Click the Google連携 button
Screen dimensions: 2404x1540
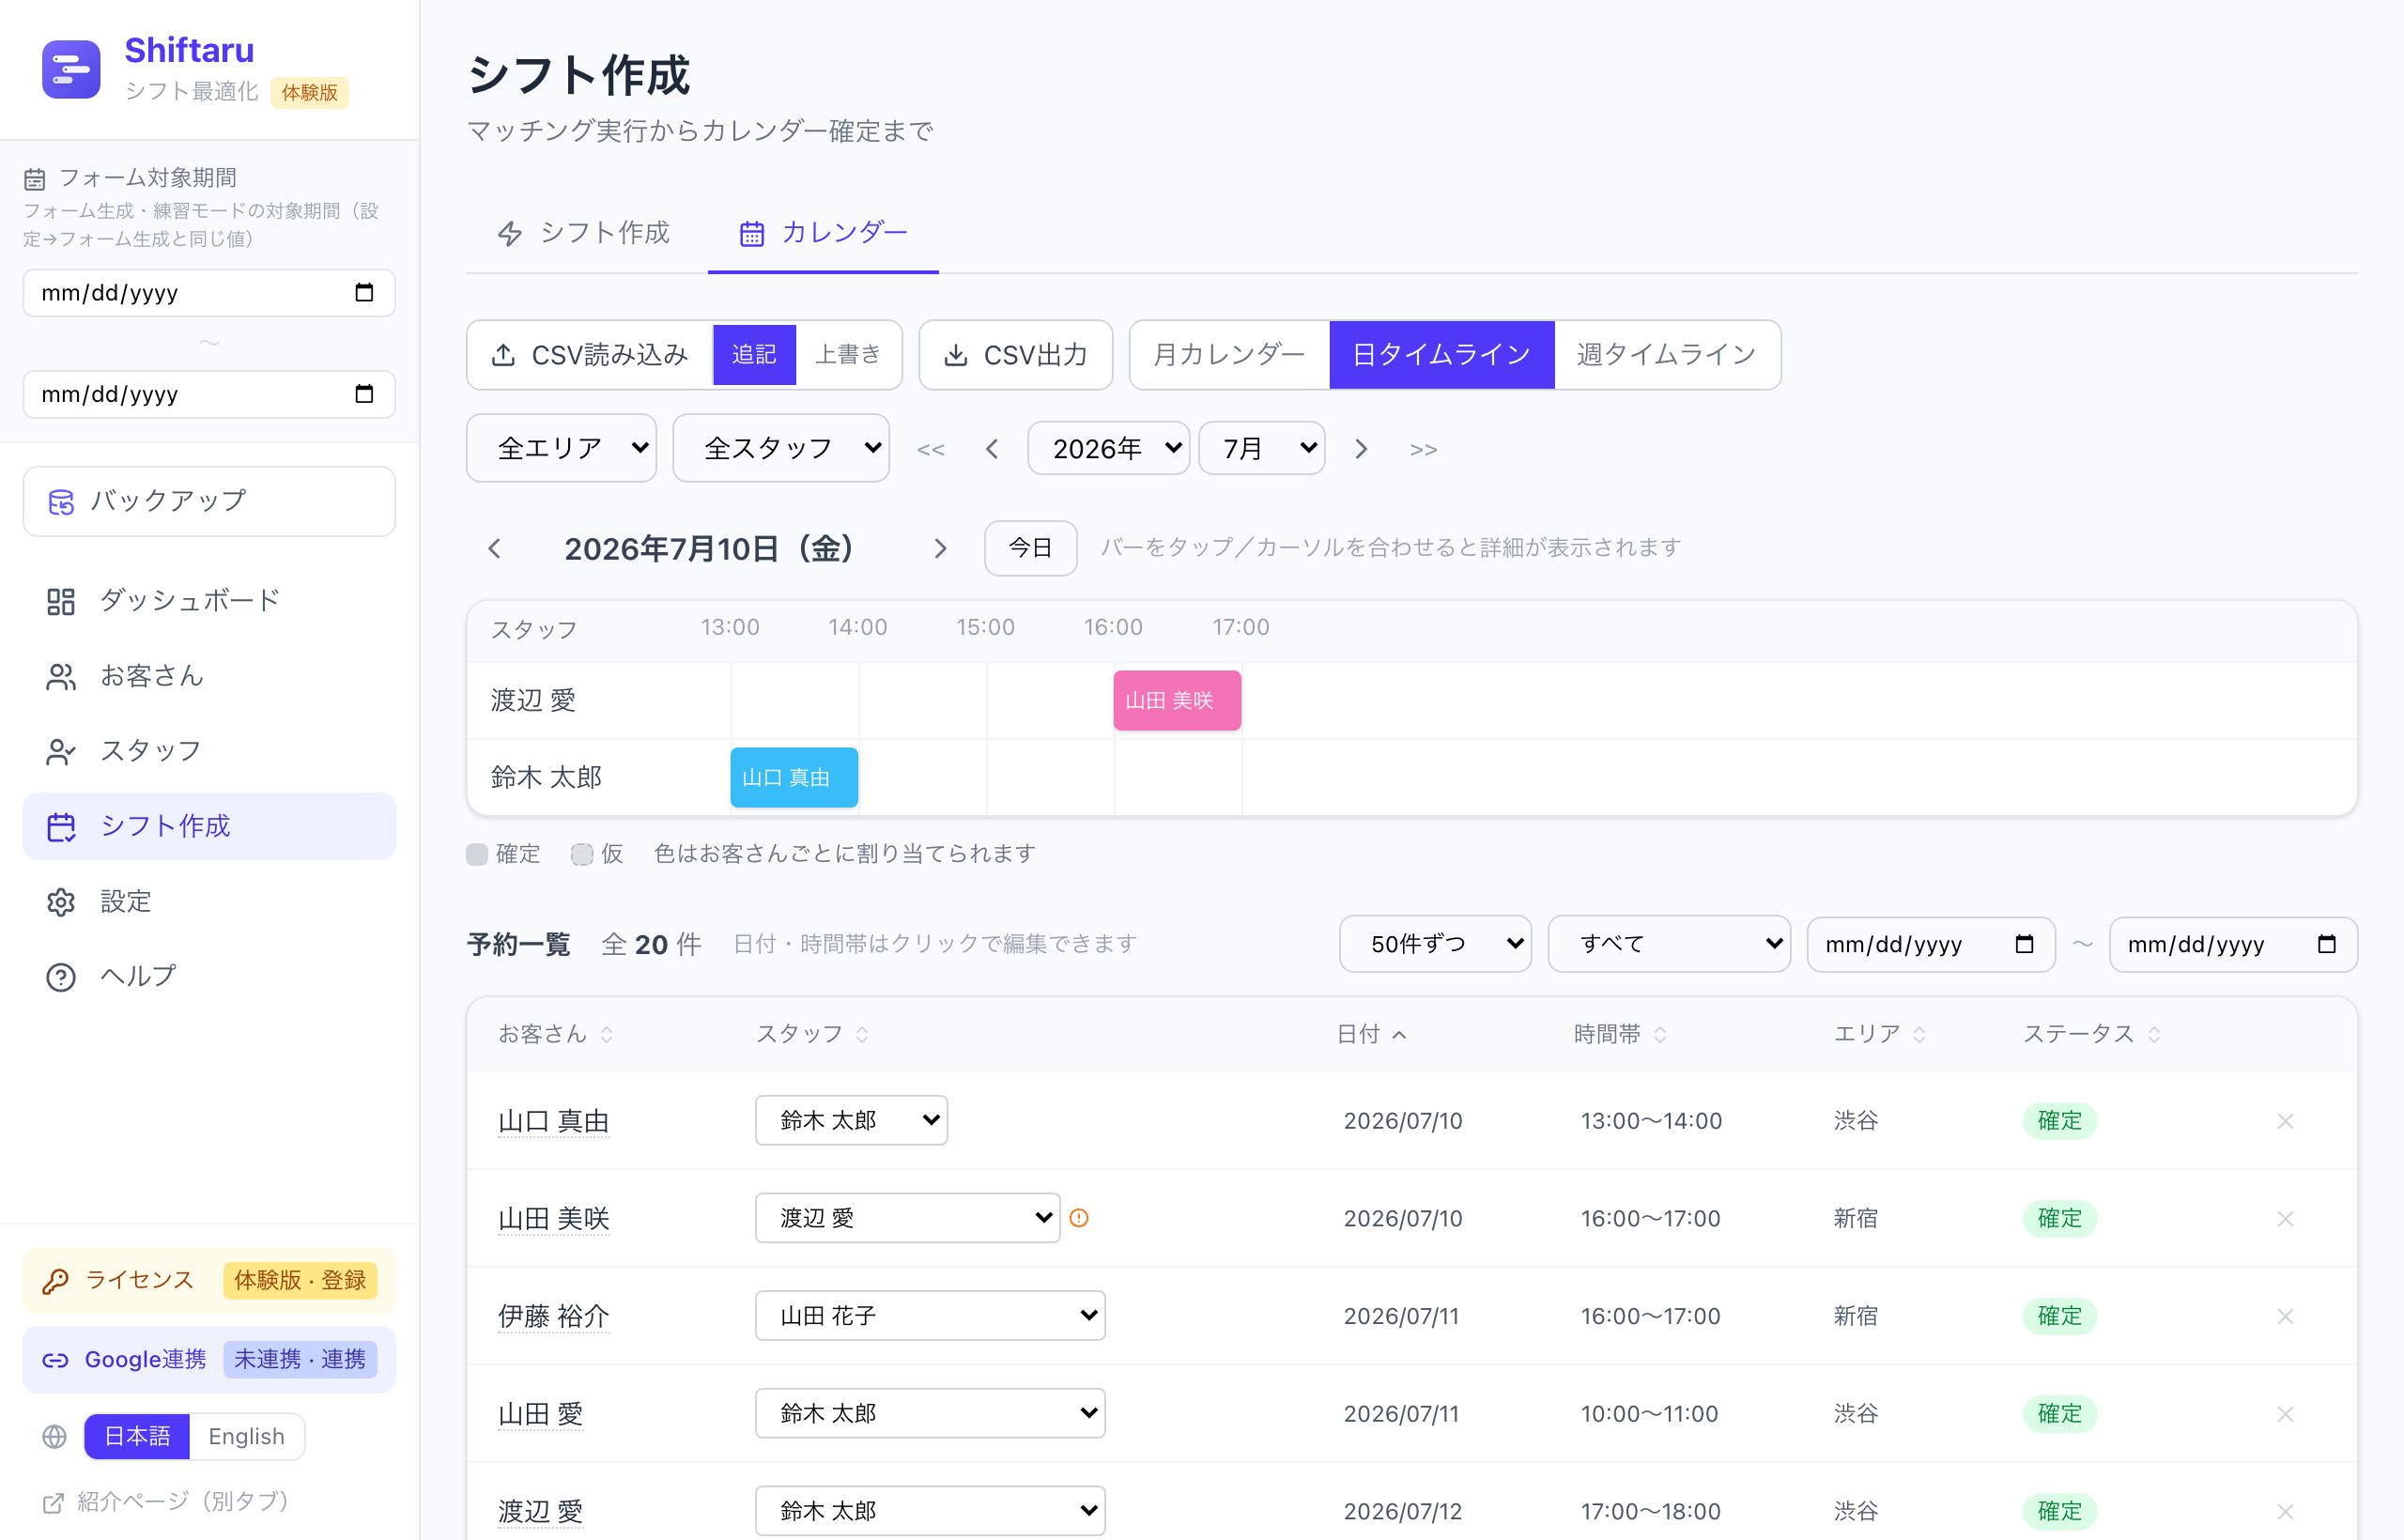[x=209, y=1359]
